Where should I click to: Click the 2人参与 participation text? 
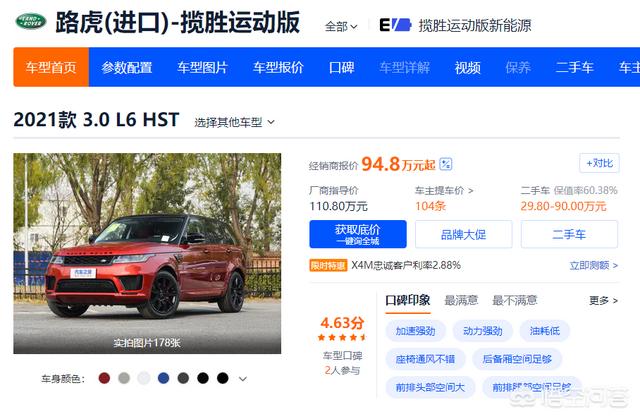coord(342,370)
